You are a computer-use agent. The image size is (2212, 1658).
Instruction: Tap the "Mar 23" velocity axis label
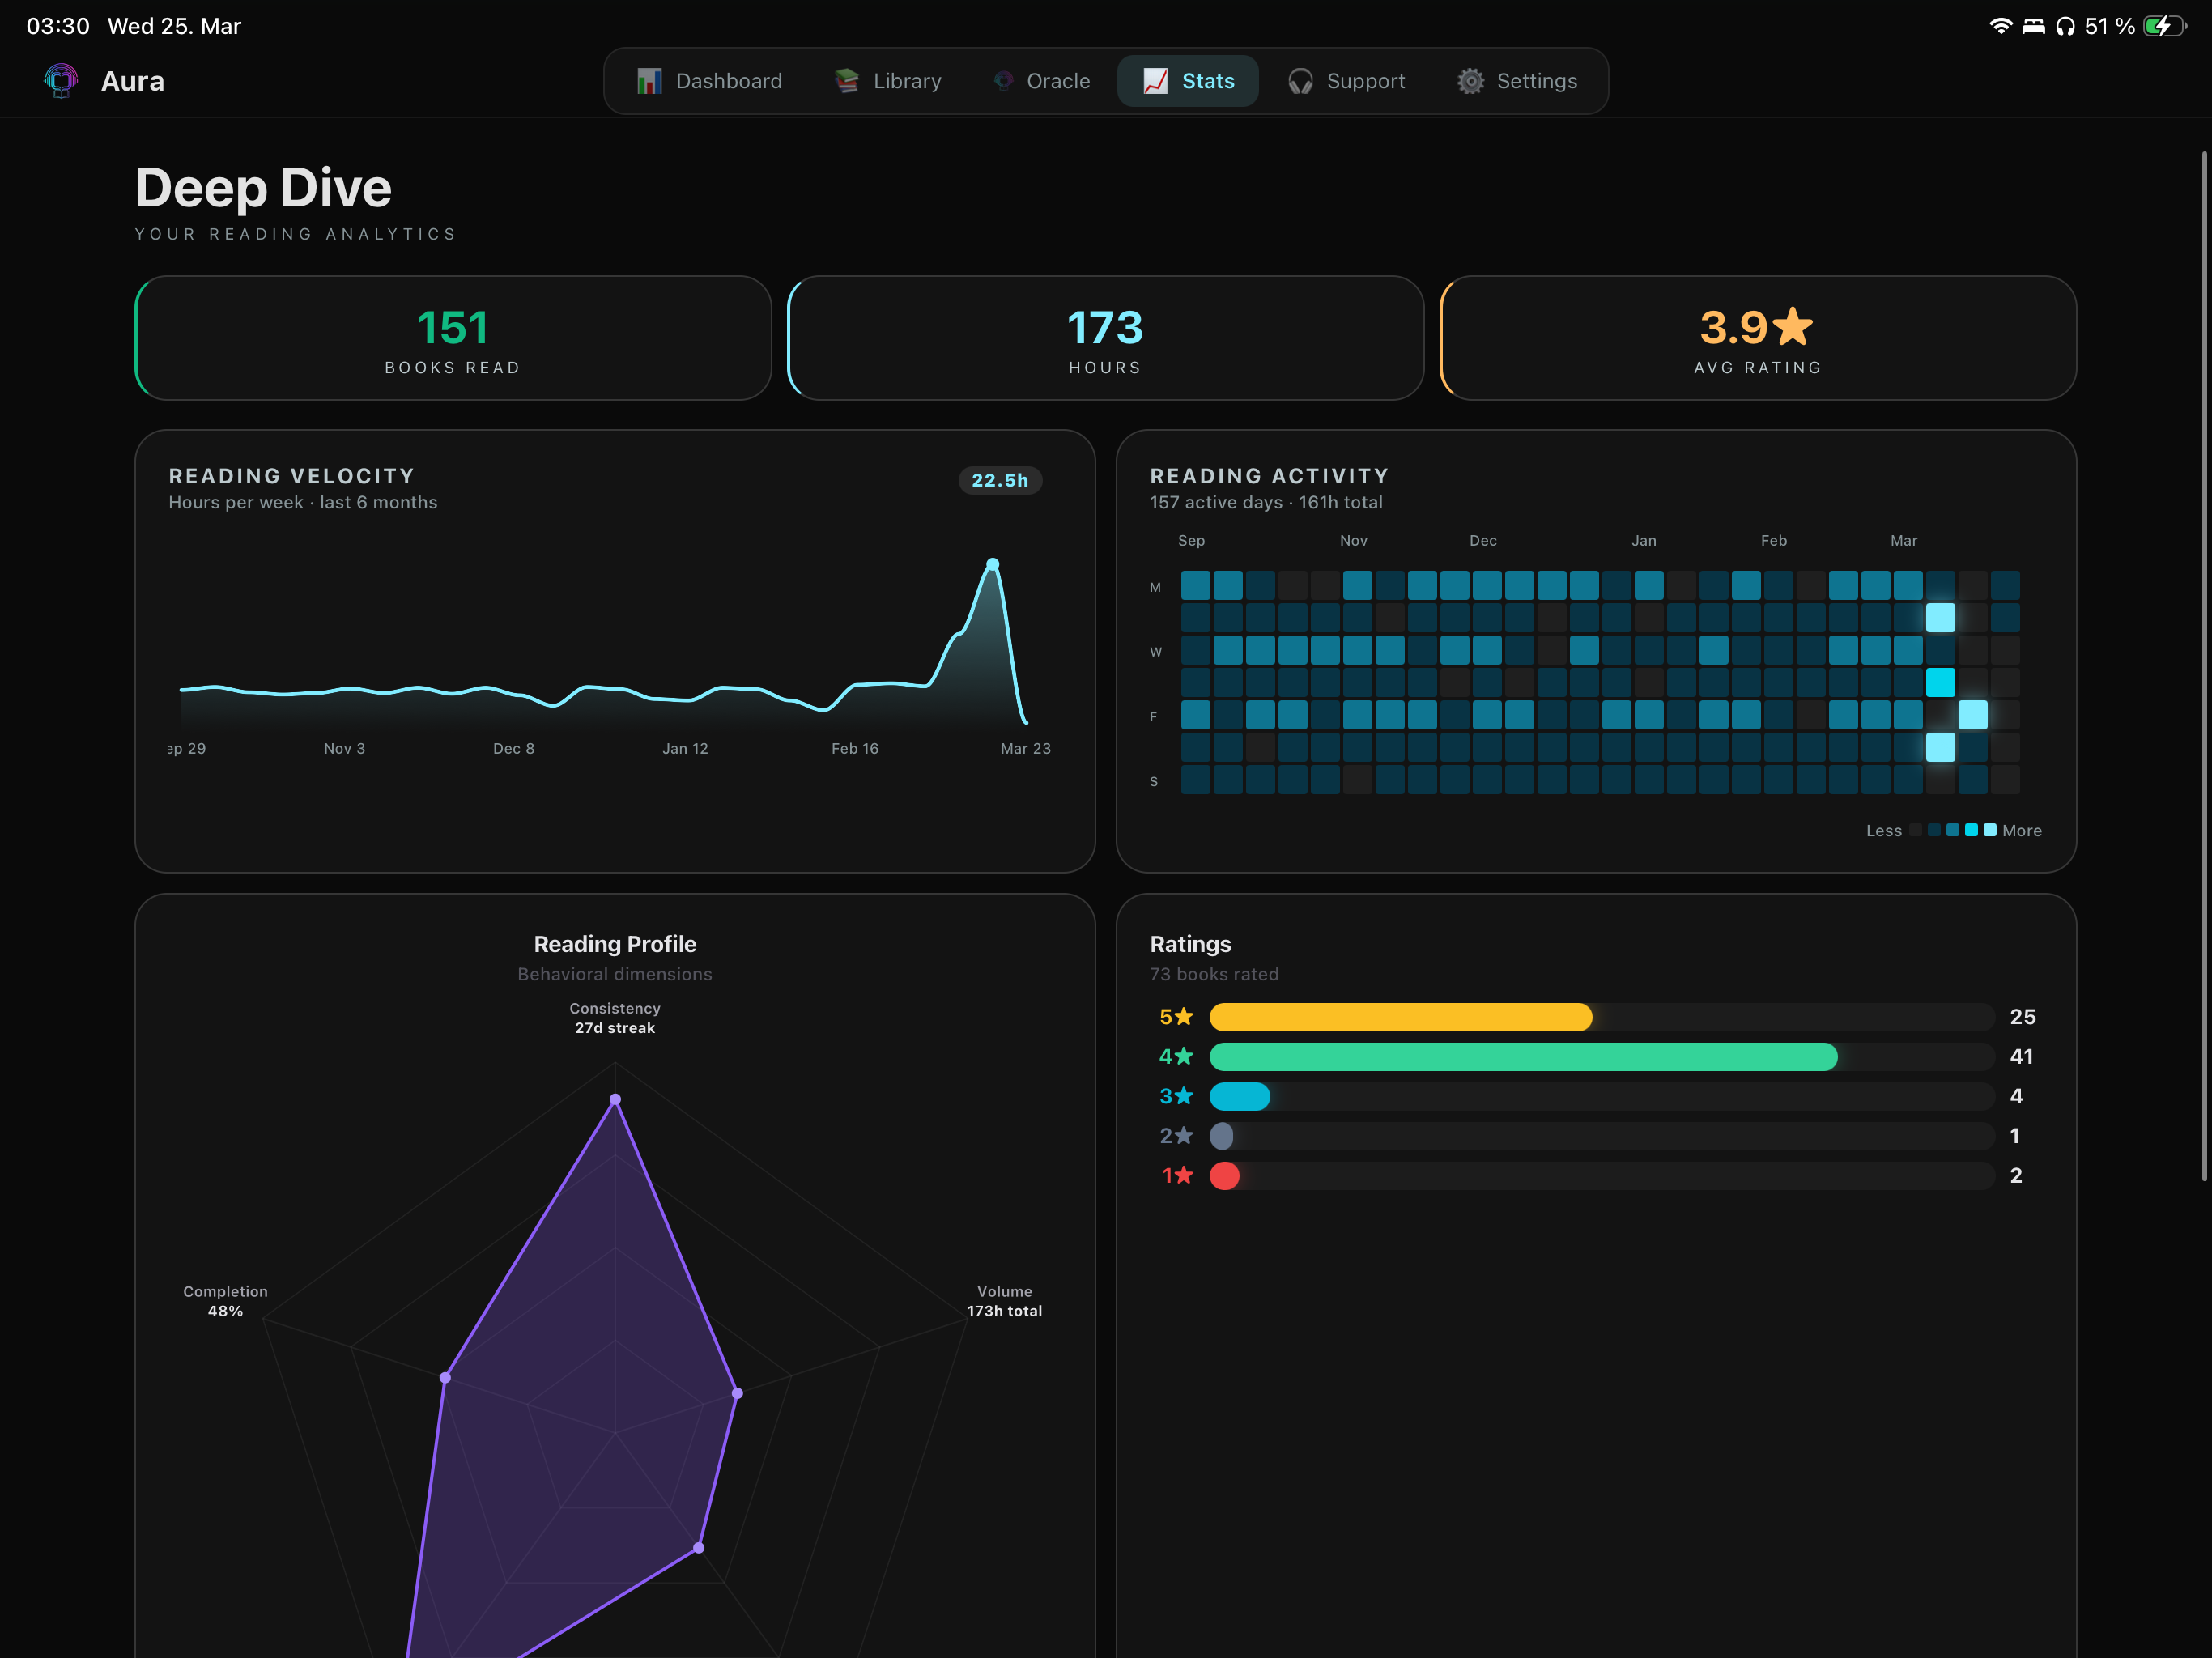point(1026,748)
